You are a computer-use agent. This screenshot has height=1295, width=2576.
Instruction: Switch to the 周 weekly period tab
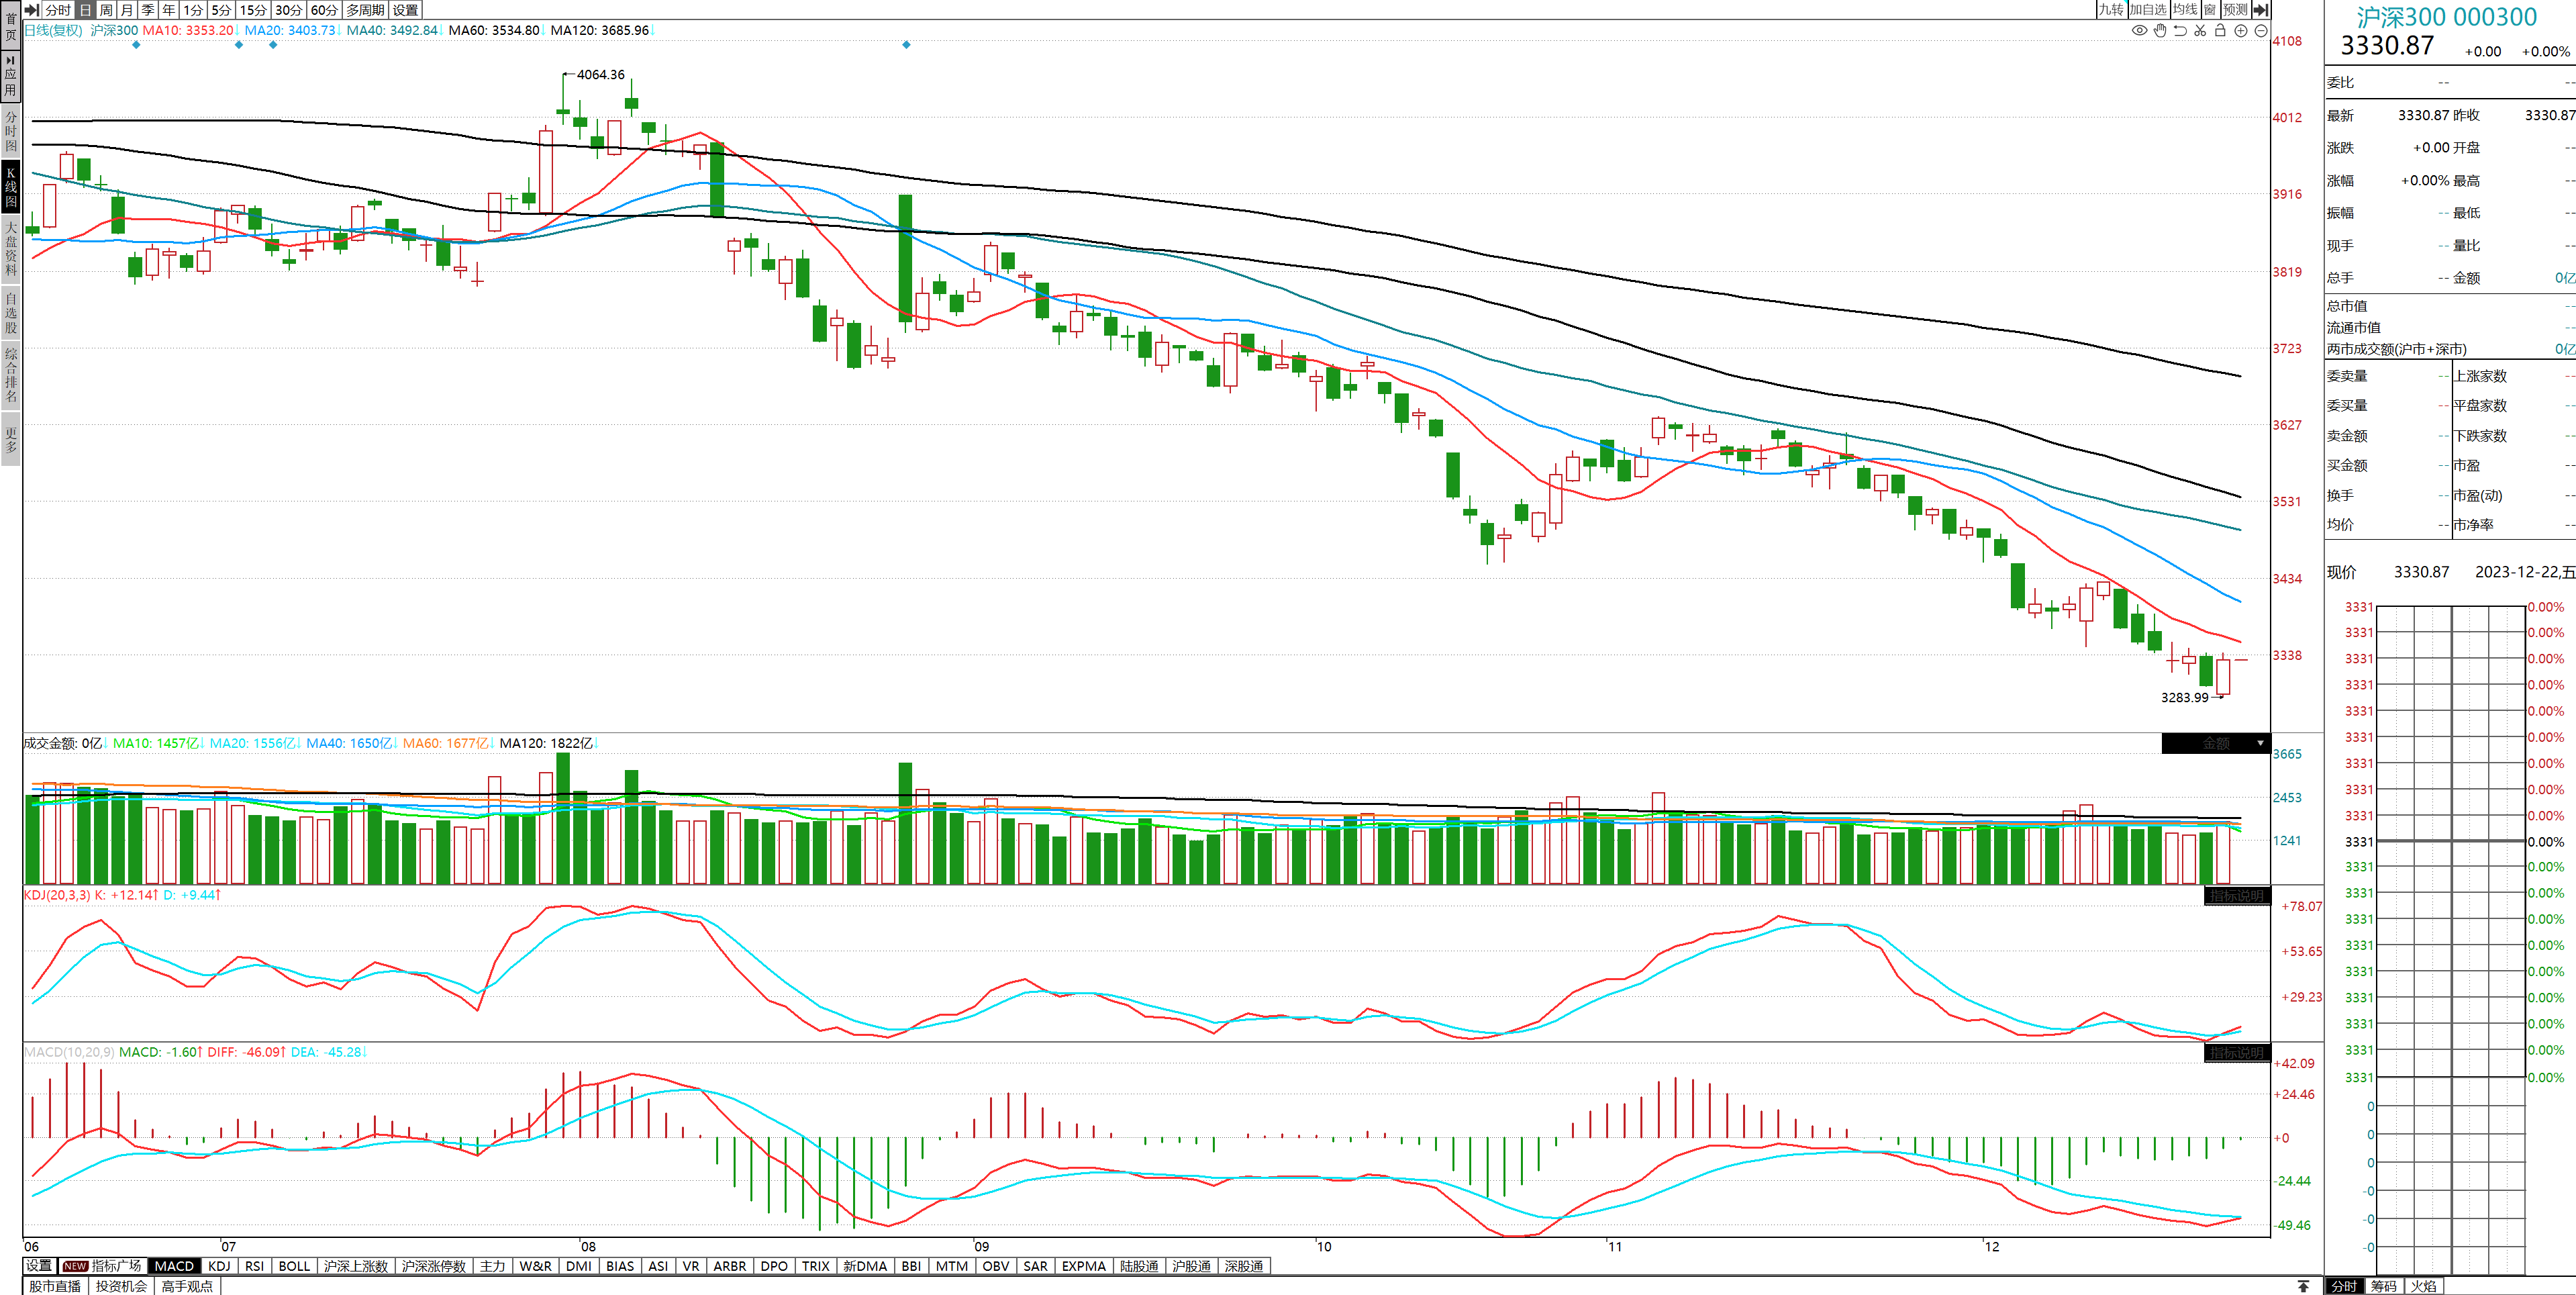coord(106,10)
